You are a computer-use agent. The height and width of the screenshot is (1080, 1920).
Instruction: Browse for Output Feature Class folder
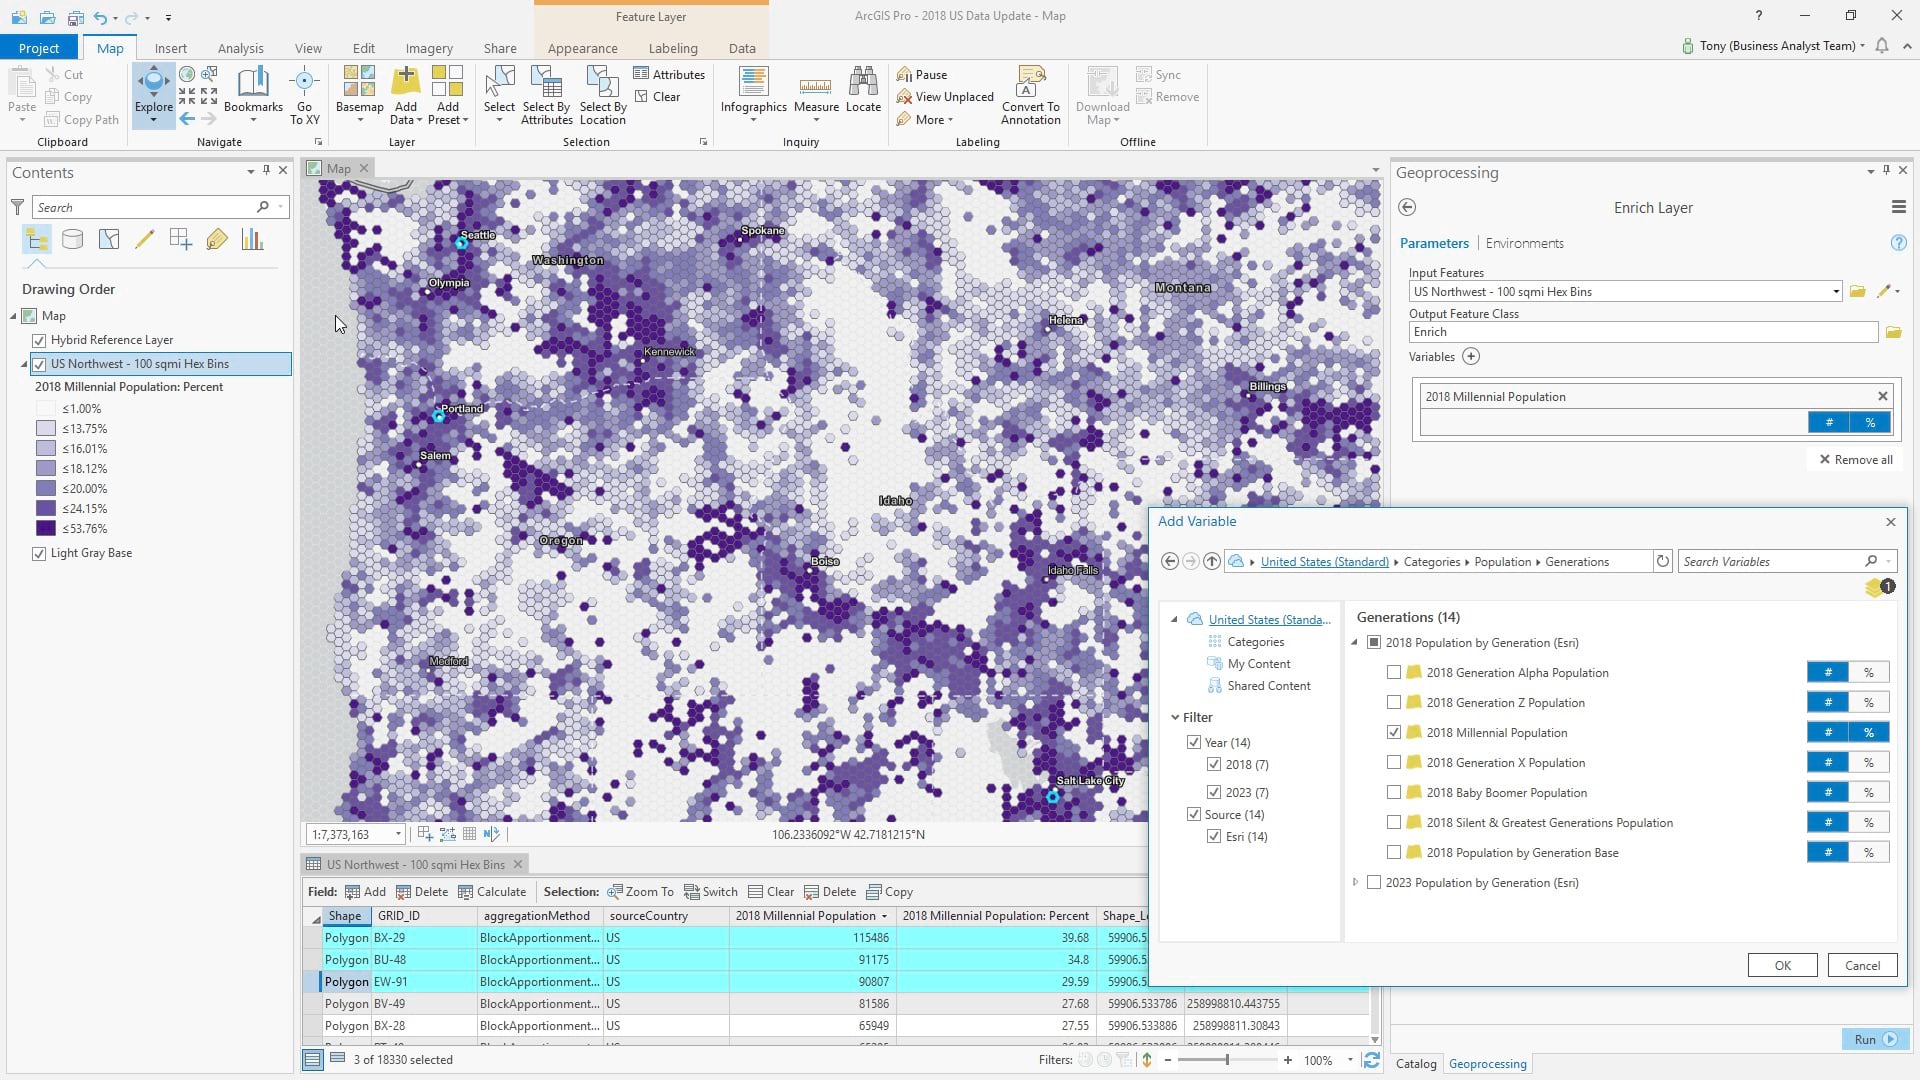[1893, 332]
